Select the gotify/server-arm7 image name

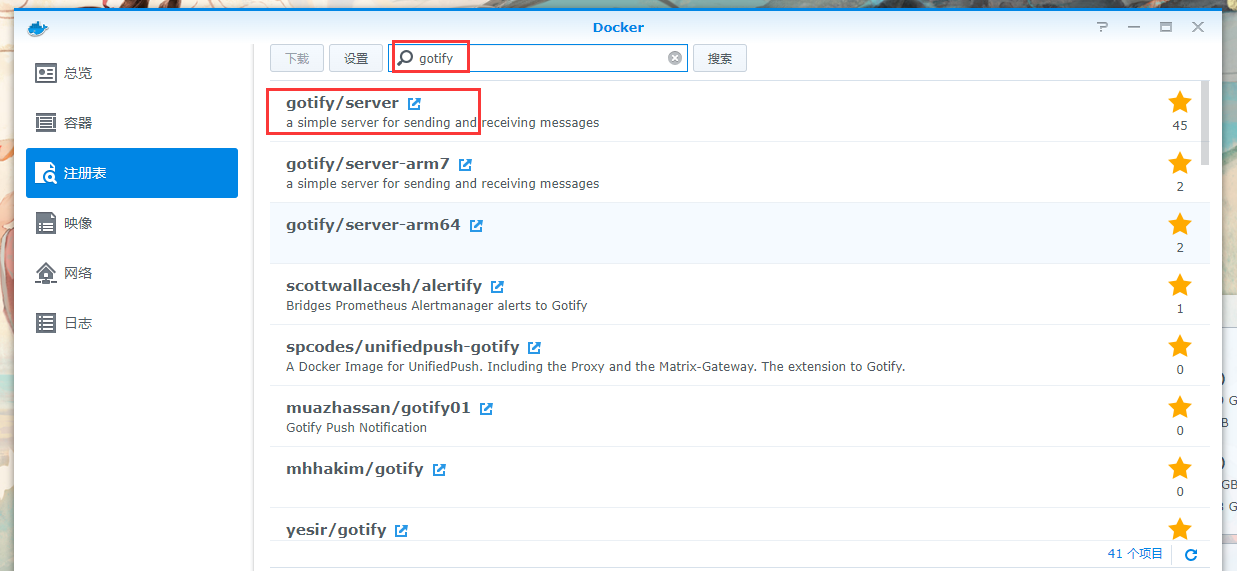tap(368, 164)
